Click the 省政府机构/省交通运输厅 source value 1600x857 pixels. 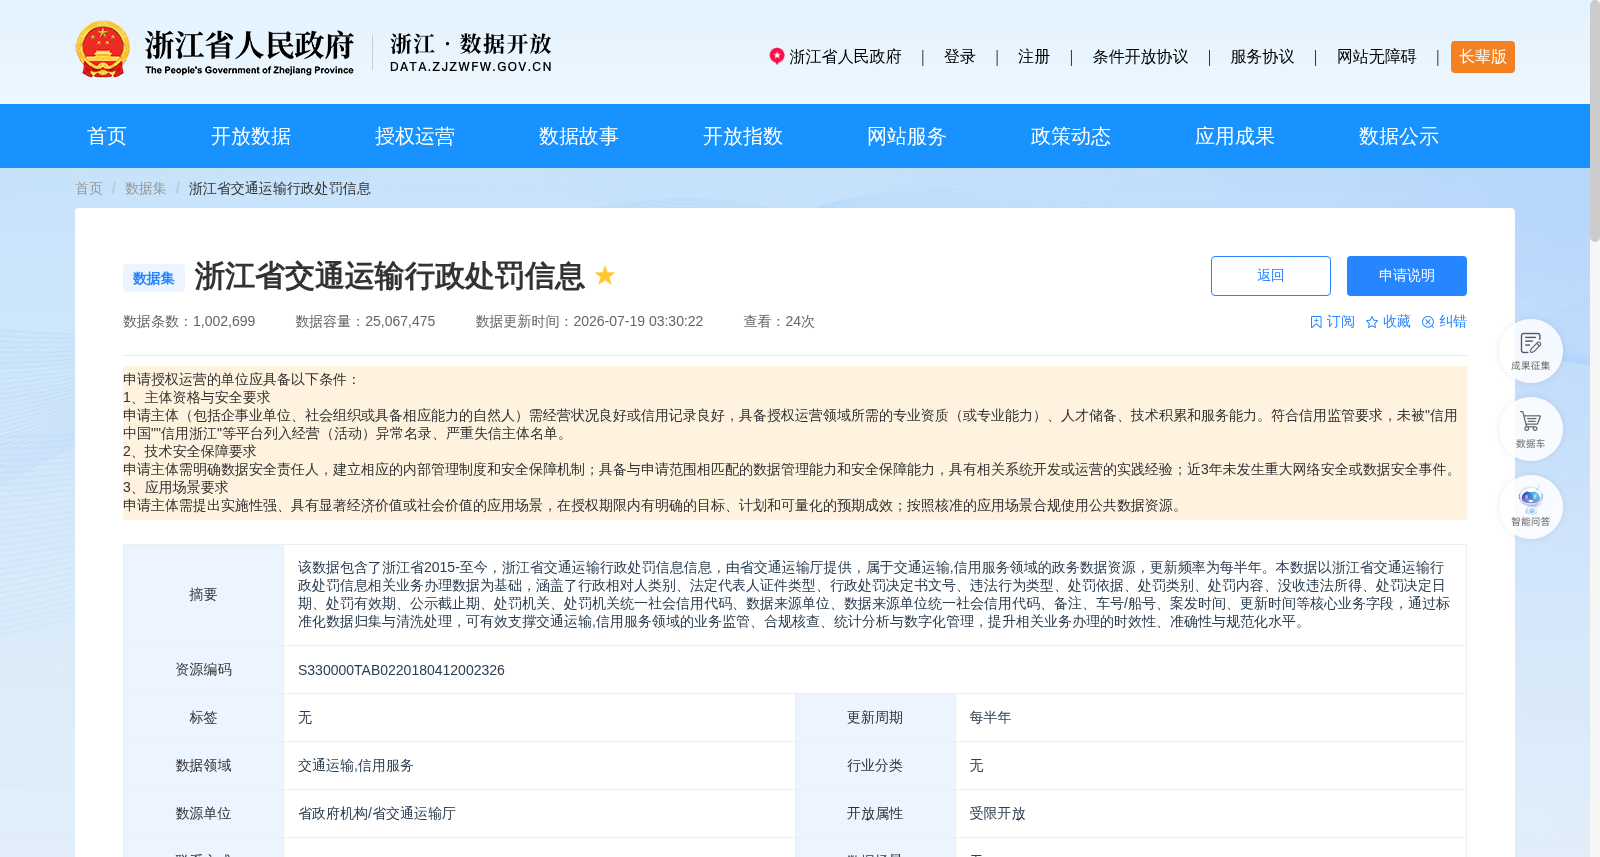tap(377, 814)
